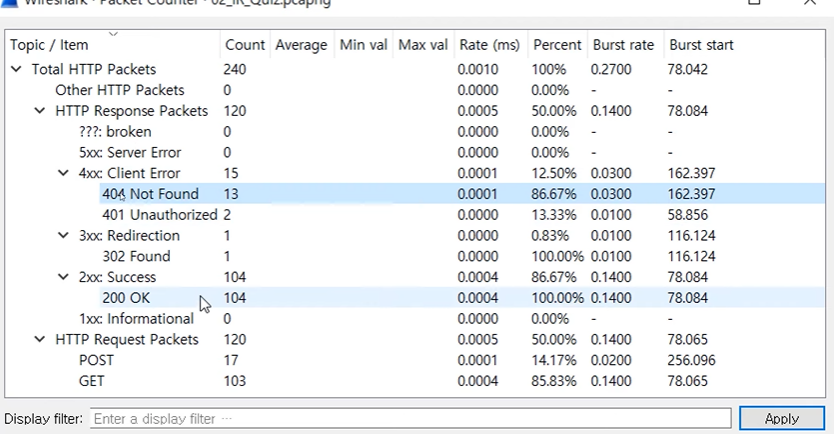Click the Apply filter button
The height and width of the screenshot is (434, 834).
782,419
